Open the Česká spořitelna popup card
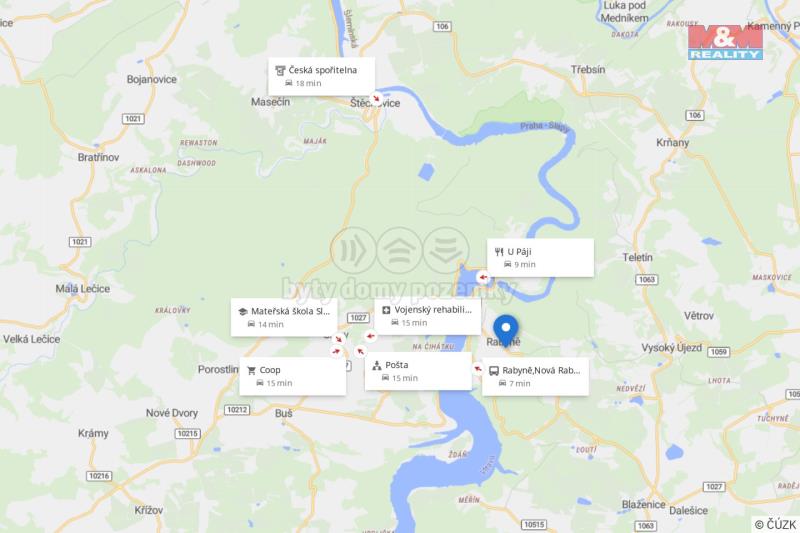The height and width of the screenshot is (533, 800). 321,77
